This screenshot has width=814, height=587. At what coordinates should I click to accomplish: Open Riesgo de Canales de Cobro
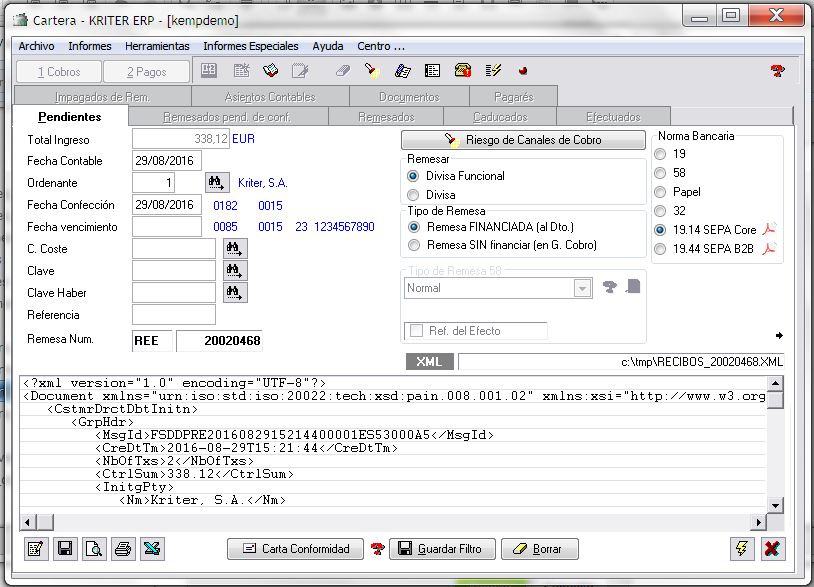523,140
